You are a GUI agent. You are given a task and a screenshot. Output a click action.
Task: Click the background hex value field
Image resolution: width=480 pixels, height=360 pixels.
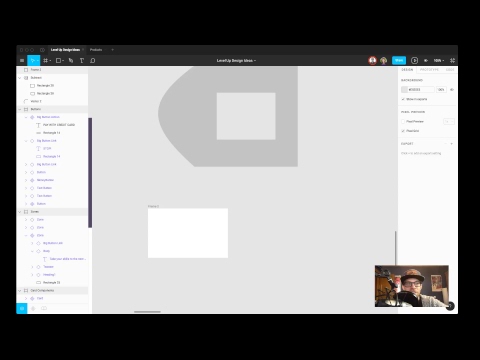click(421, 90)
